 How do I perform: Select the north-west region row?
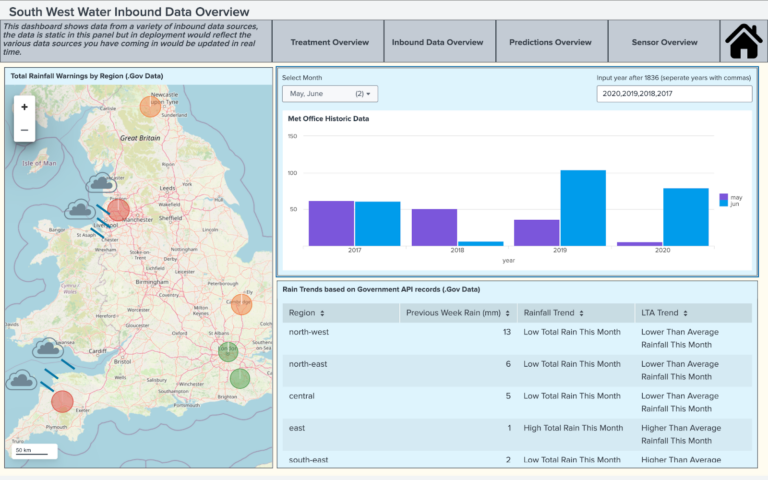pos(517,338)
